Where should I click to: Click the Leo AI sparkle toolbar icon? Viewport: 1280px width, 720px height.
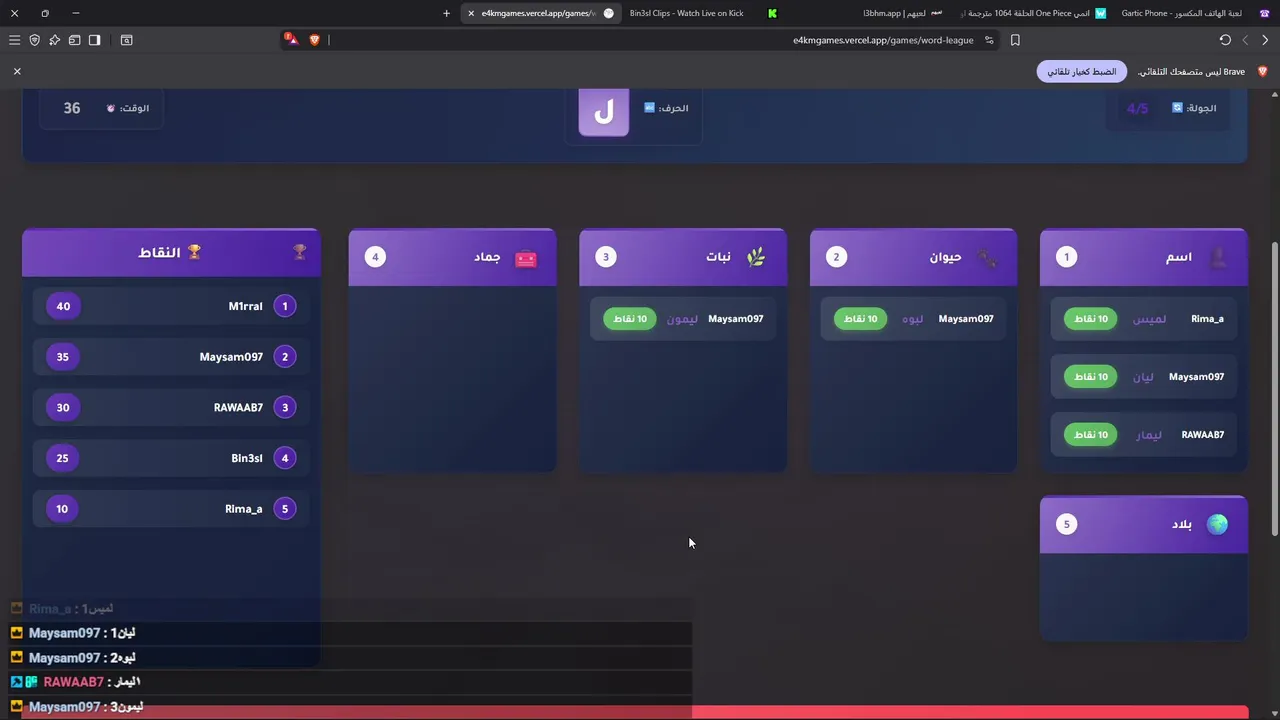click(x=54, y=40)
